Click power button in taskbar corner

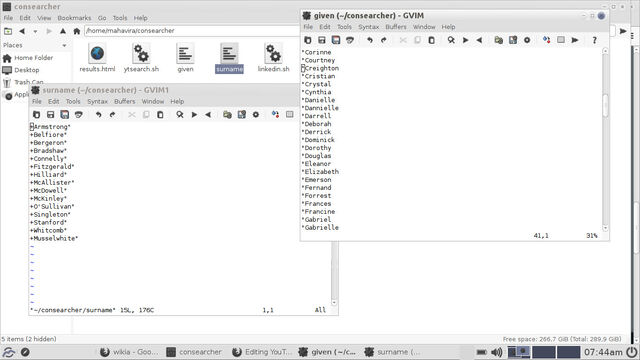click(632, 352)
